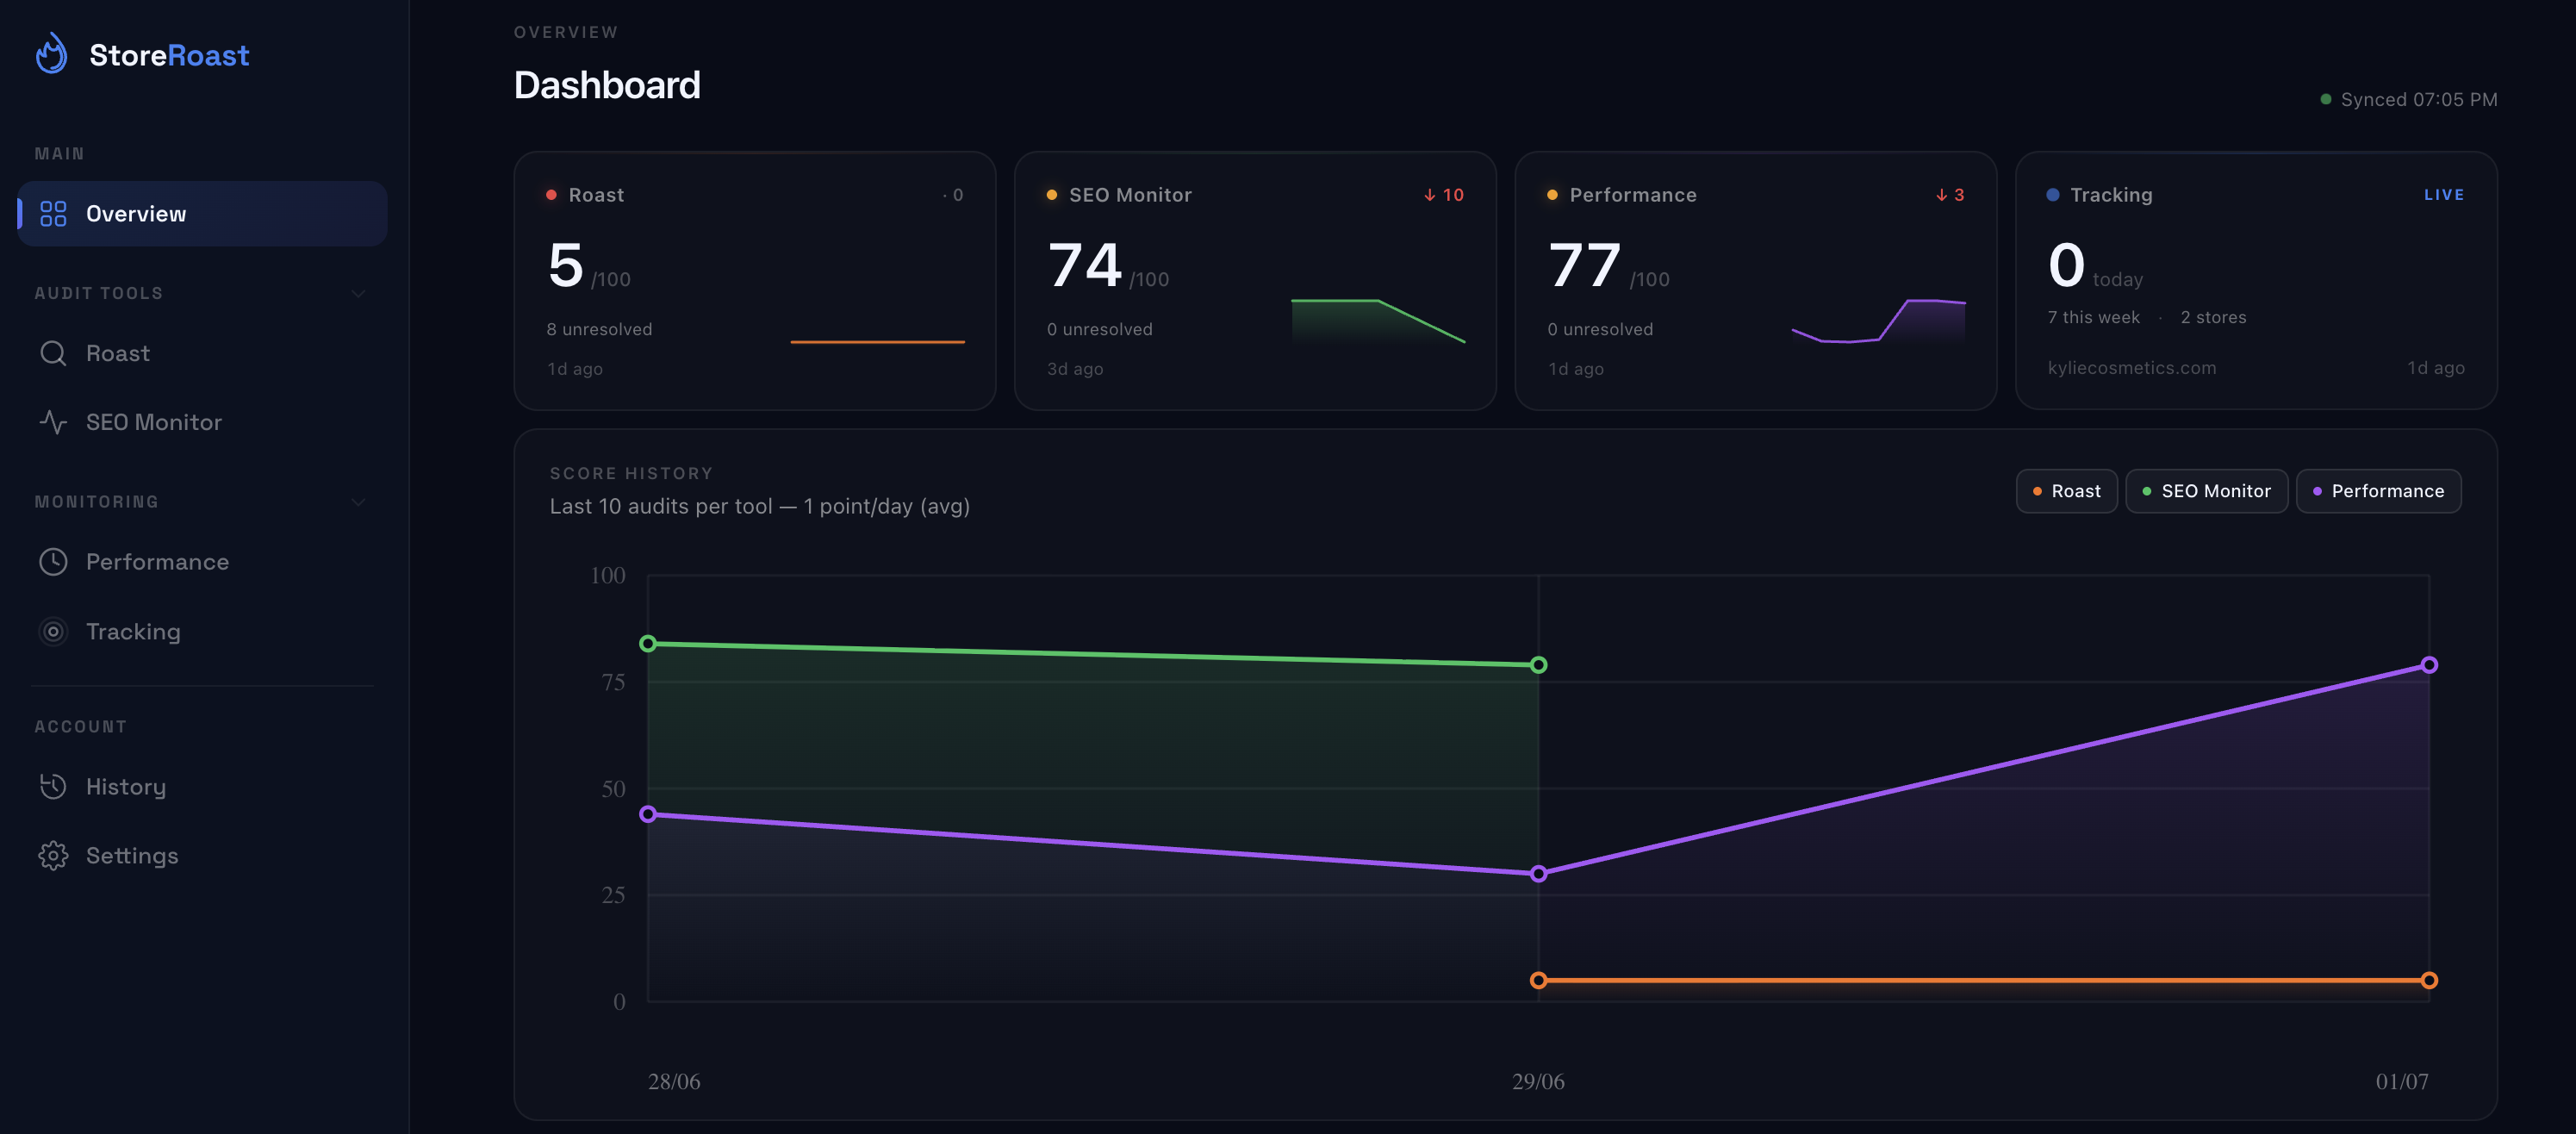The image size is (2576, 1134).
Task: Click the 01/07 date axis label
Action: click(x=2402, y=1081)
